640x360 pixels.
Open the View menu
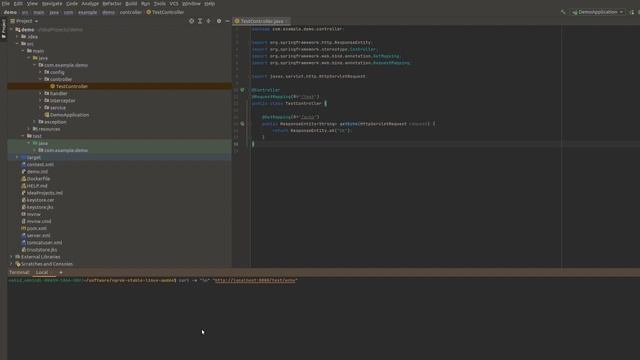tap(32, 4)
